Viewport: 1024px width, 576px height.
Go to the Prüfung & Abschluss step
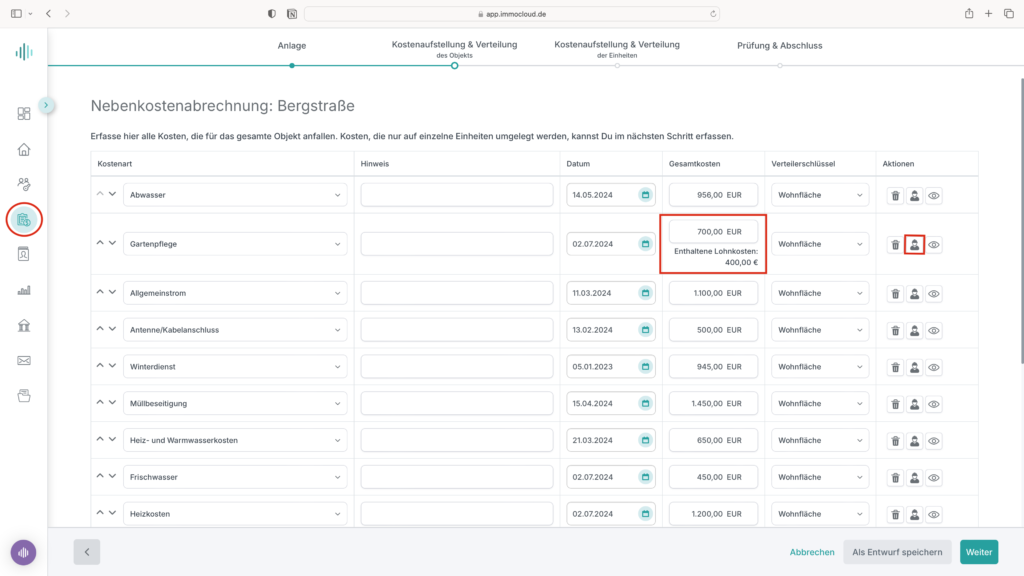click(780, 46)
